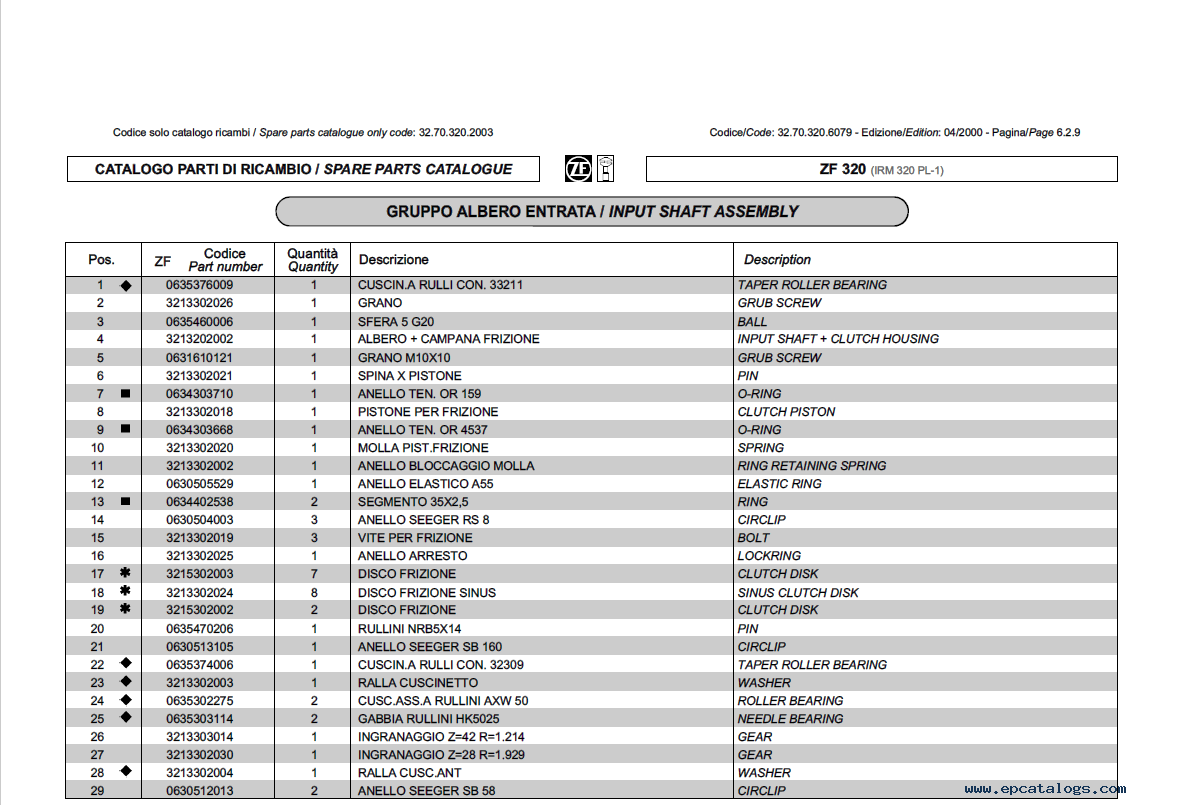Screen dimensions: 1177x805
Task: Click 'ANELLO SEEGER SB 160' cell
Action: 429,647
